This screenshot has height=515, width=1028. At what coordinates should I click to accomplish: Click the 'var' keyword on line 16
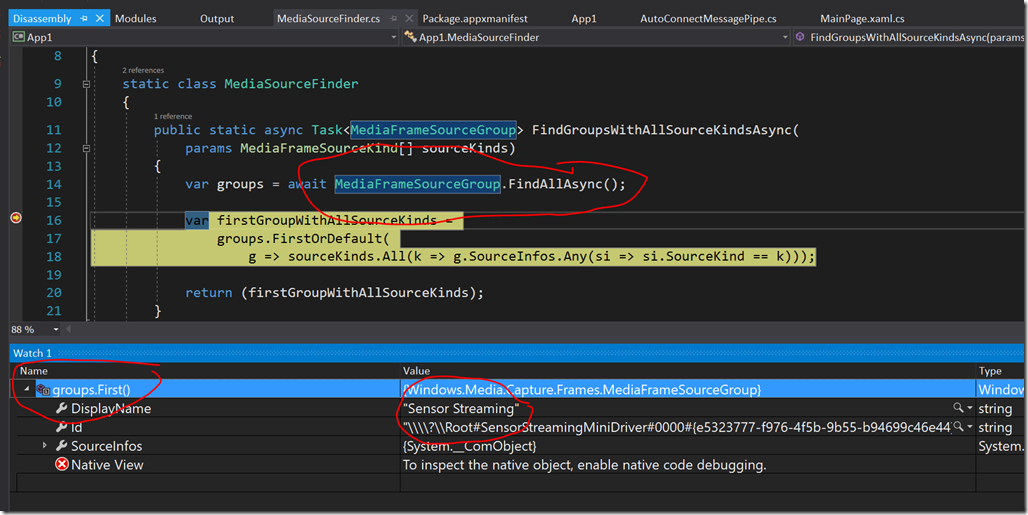(x=197, y=220)
